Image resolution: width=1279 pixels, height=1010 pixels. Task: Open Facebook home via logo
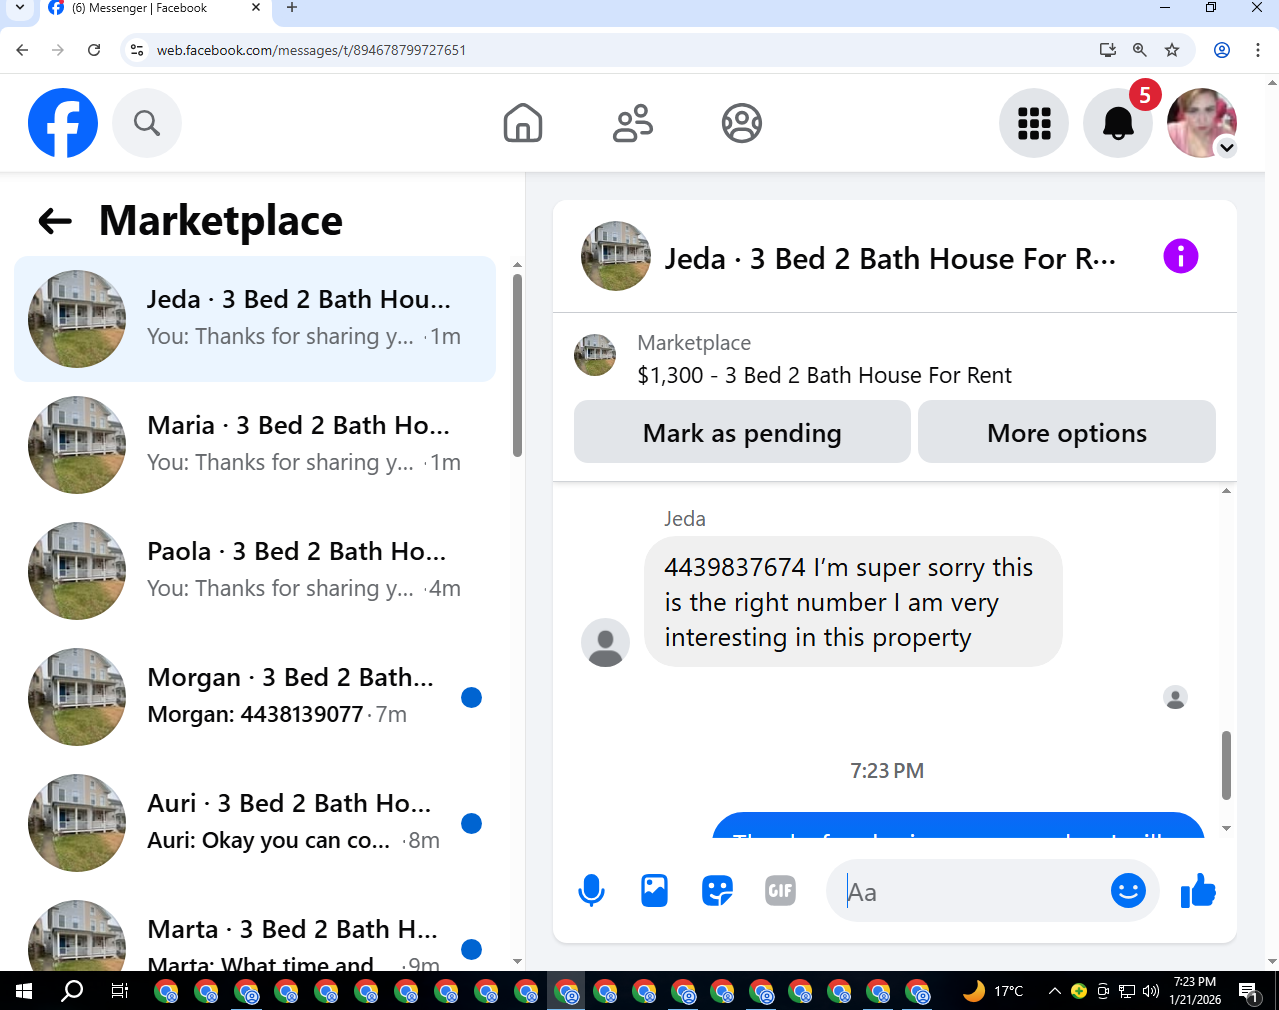[63, 123]
